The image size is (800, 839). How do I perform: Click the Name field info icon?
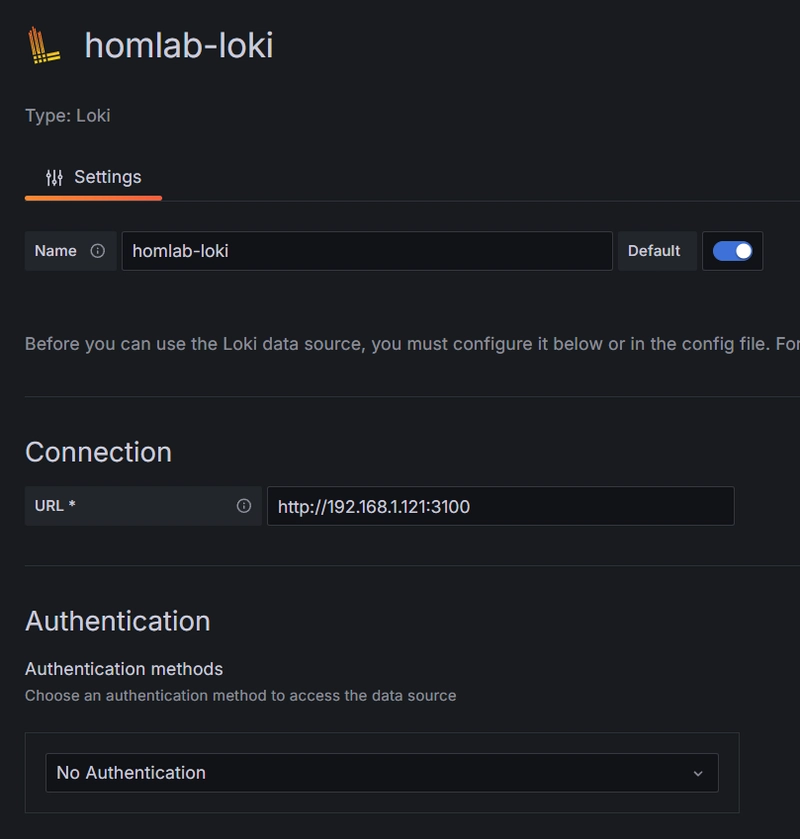[x=97, y=250]
